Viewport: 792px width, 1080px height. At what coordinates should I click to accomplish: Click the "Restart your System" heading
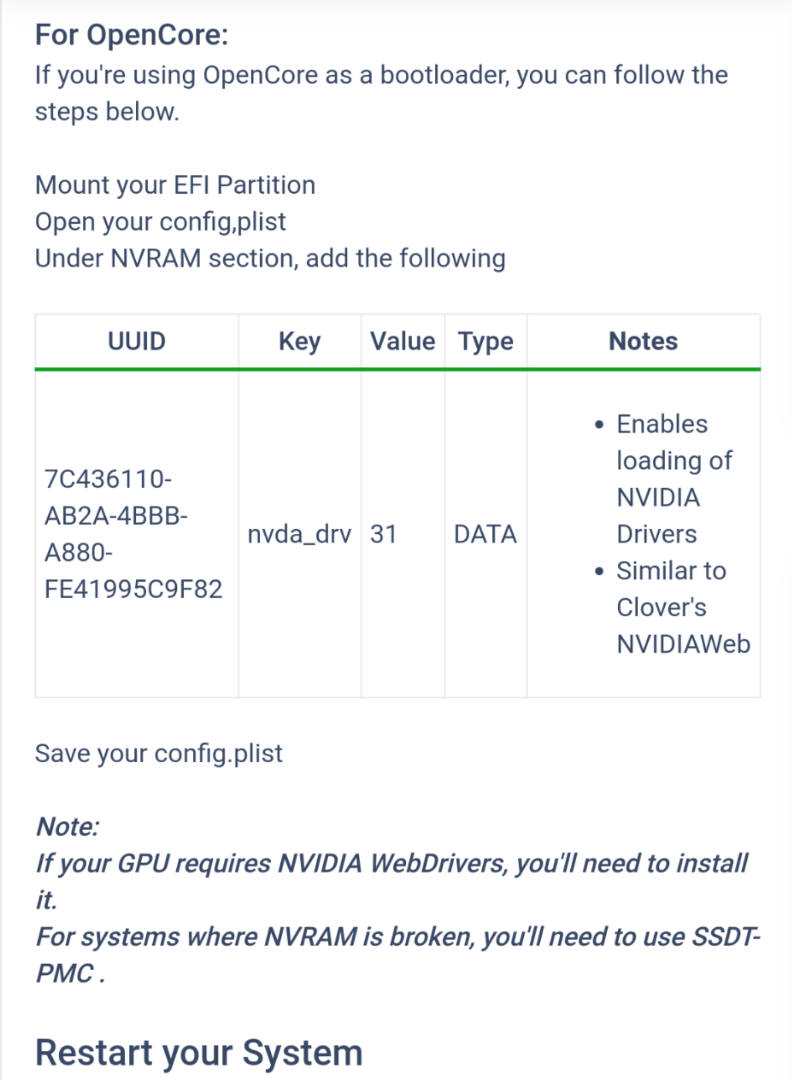tap(198, 1052)
